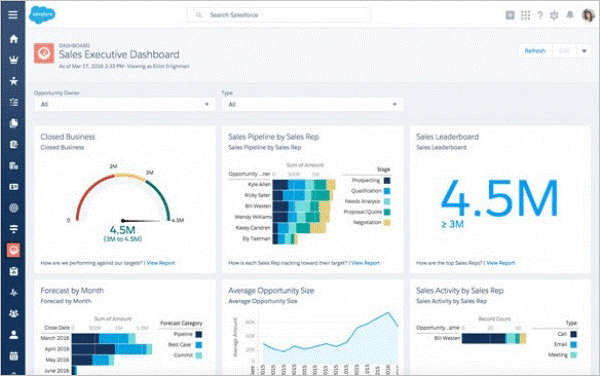Click the Email activity legend swatch
The image size is (600, 376).
(573, 344)
